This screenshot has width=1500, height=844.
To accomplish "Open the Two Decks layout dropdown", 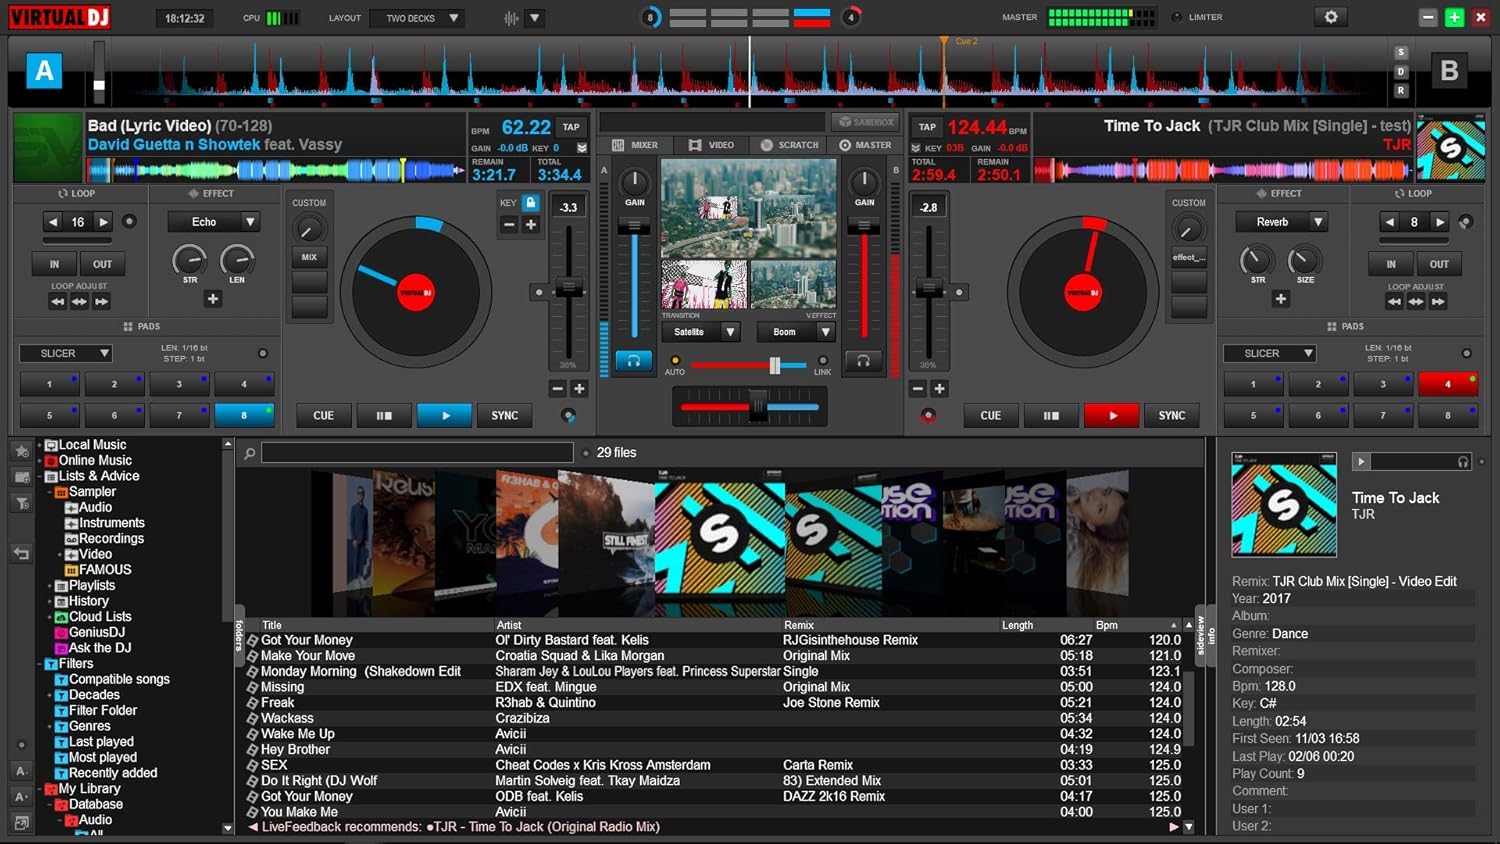I will 453,18.
